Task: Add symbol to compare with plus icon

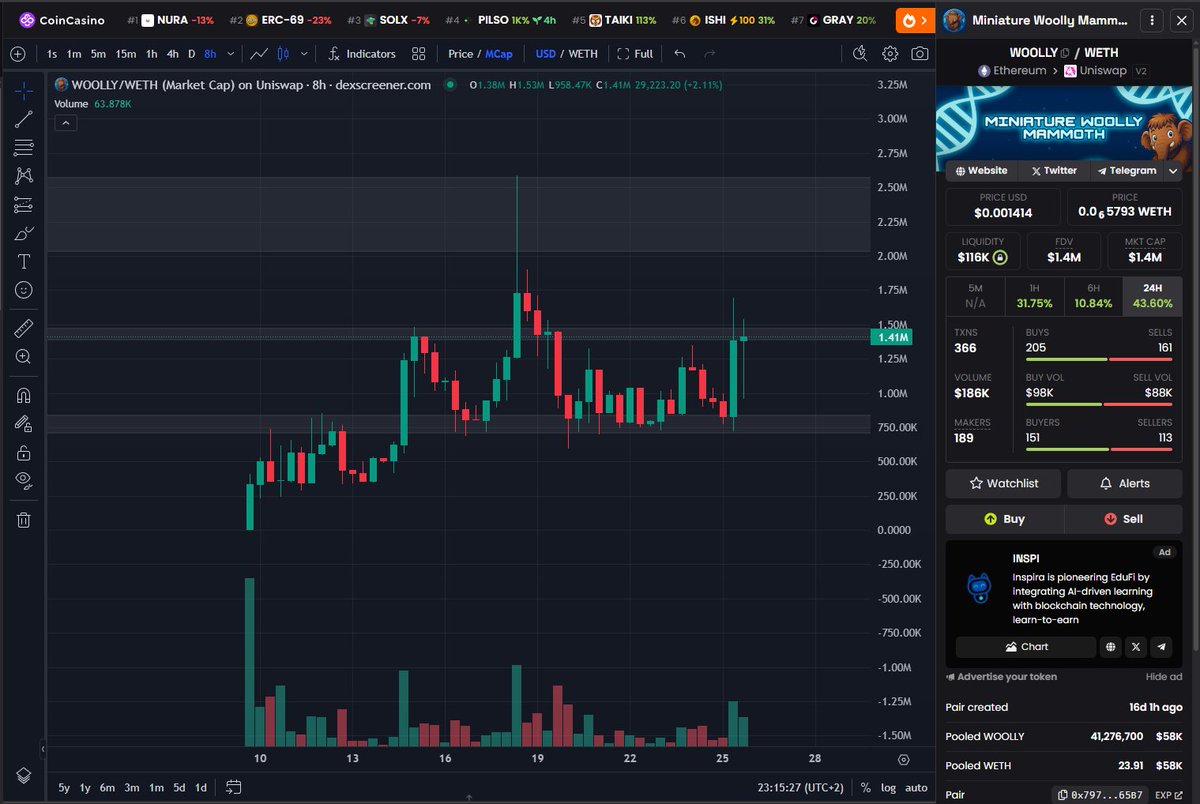Action: (19, 54)
